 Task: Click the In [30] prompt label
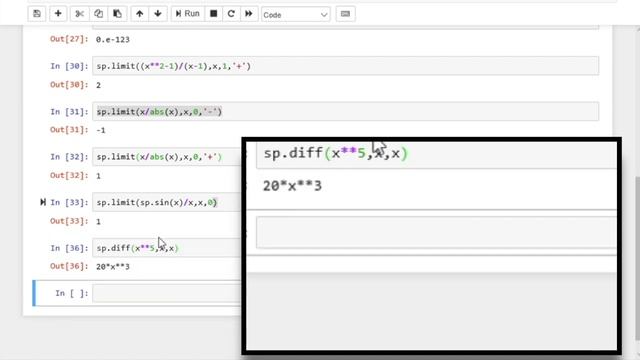[69, 66]
